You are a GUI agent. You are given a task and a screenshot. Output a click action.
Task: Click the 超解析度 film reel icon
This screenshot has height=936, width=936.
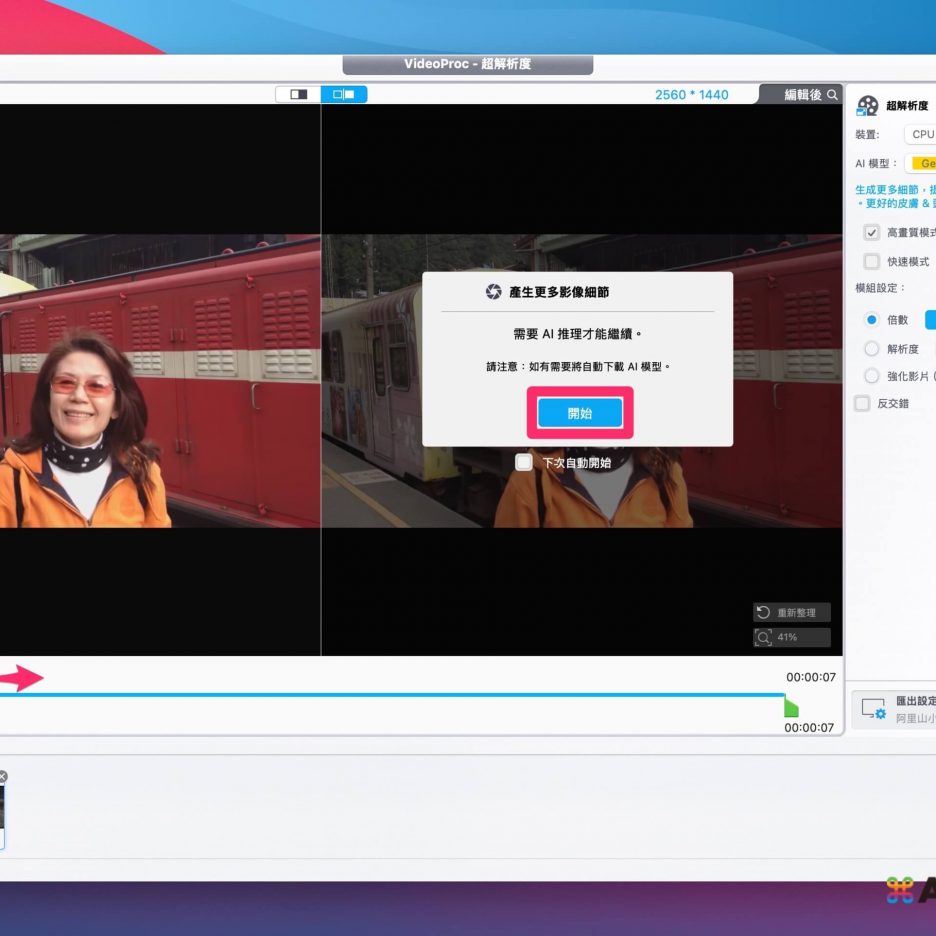[867, 105]
